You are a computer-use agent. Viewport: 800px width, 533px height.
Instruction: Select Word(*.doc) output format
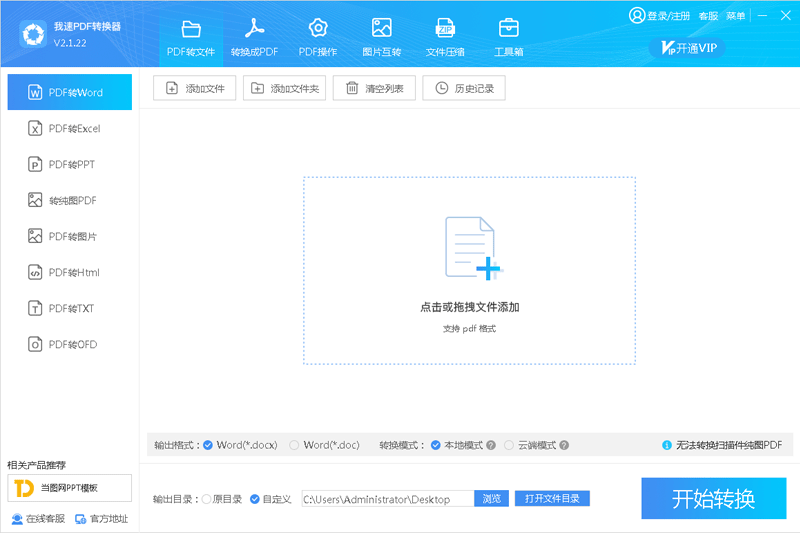(x=294, y=445)
